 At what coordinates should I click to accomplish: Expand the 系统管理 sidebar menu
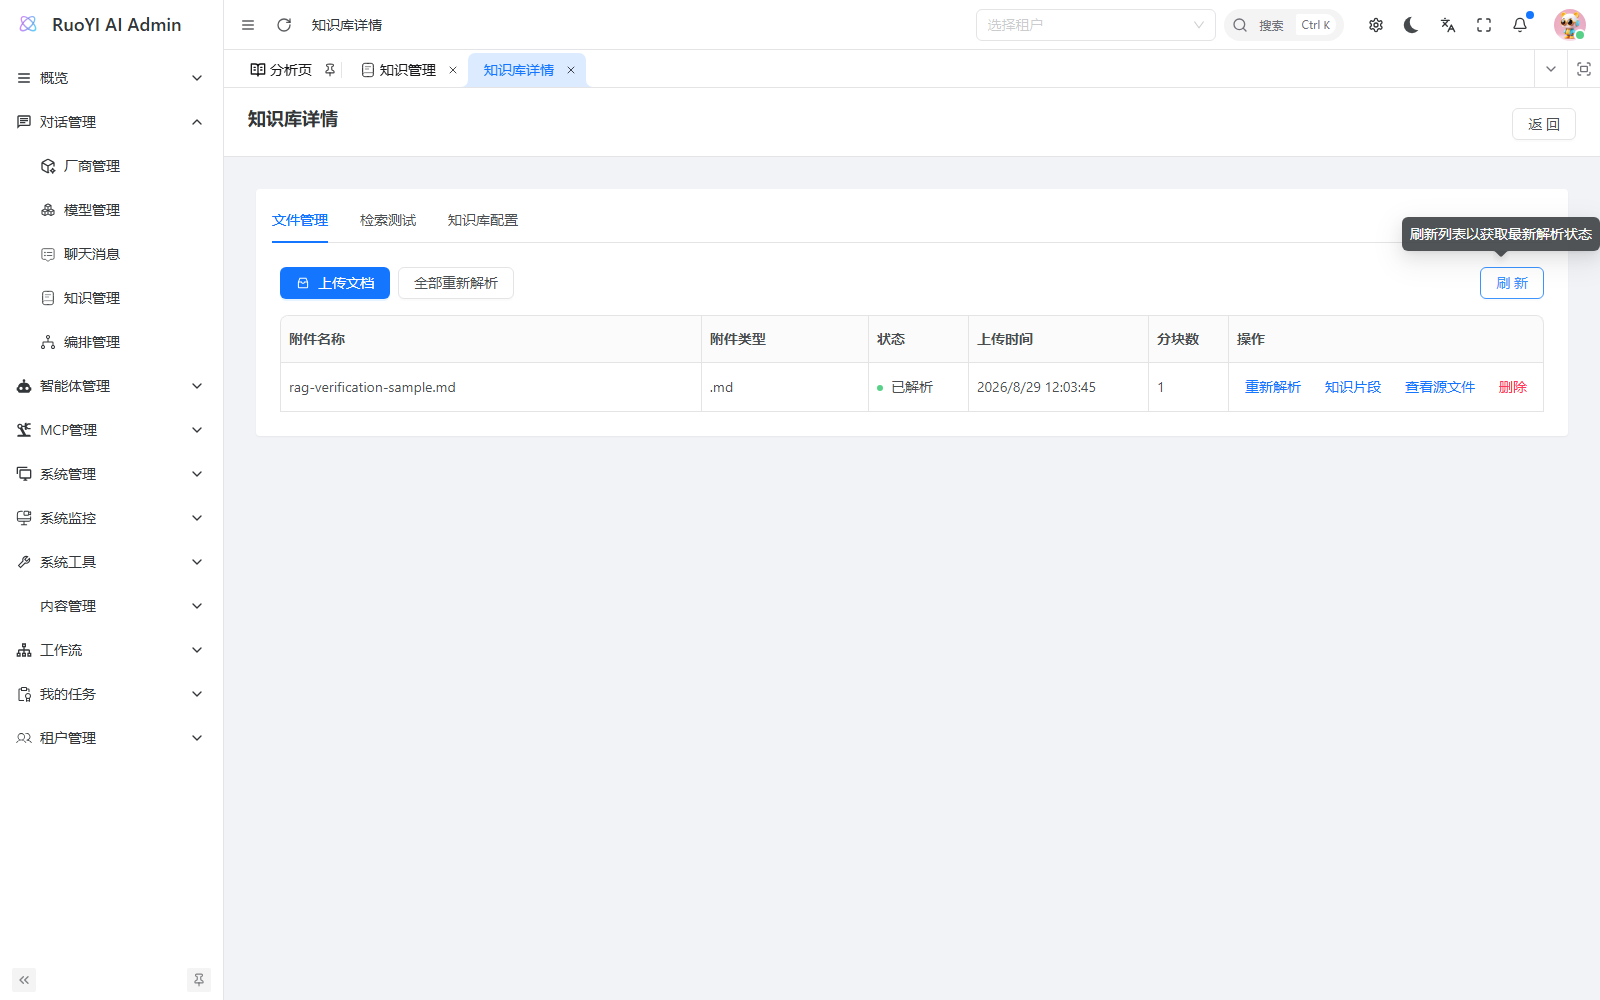tap(112, 474)
